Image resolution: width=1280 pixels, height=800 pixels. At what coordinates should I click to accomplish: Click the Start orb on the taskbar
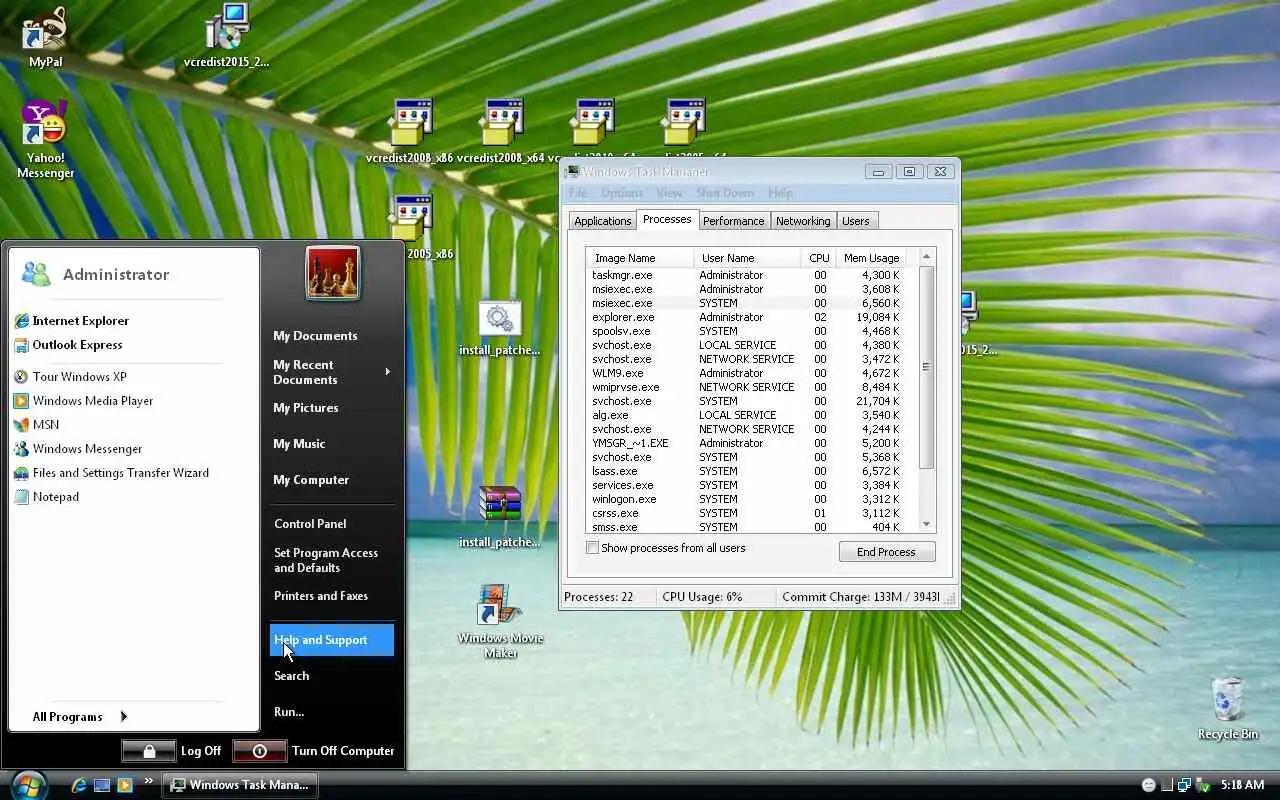[x=30, y=785]
